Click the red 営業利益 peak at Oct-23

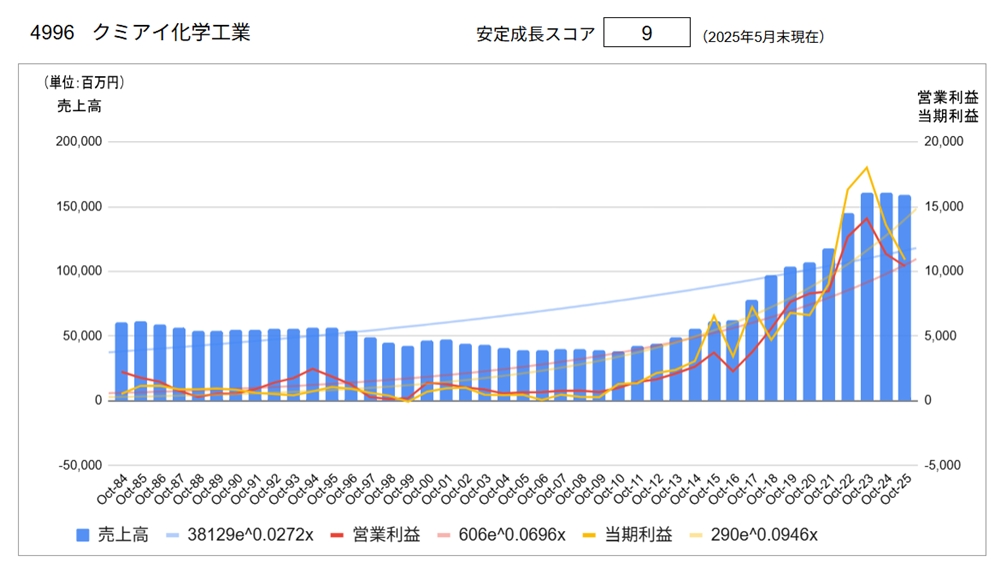867,219
